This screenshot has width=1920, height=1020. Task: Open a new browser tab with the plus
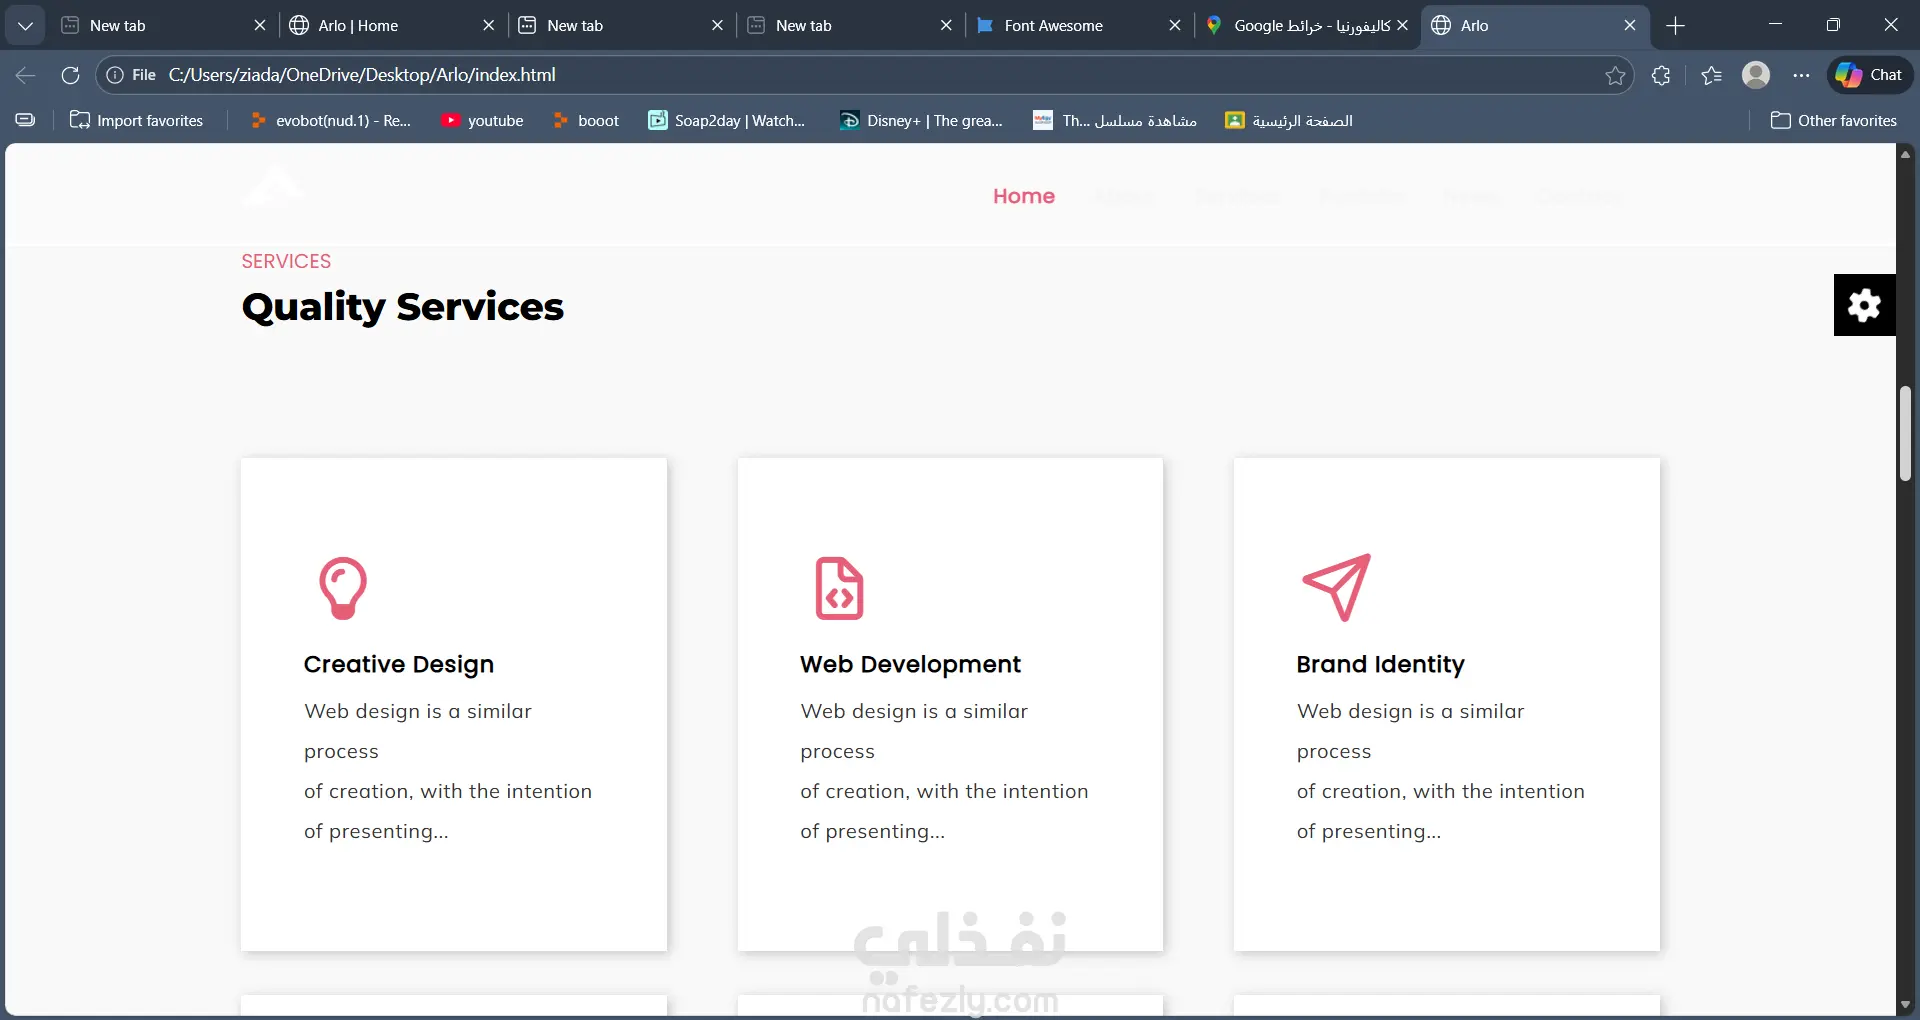click(1676, 25)
